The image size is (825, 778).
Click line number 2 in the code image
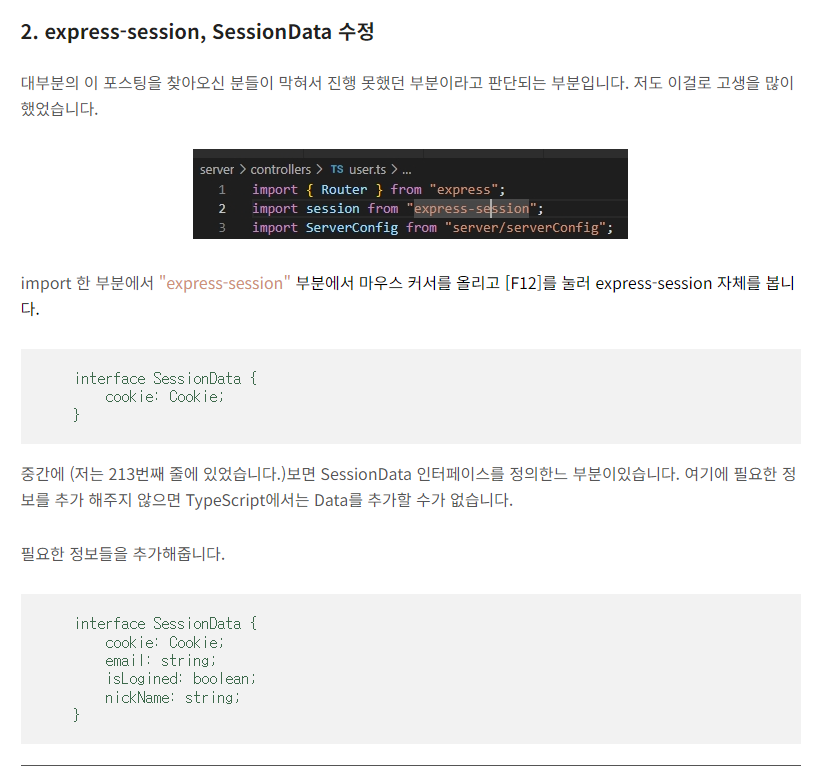pos(222,208)
